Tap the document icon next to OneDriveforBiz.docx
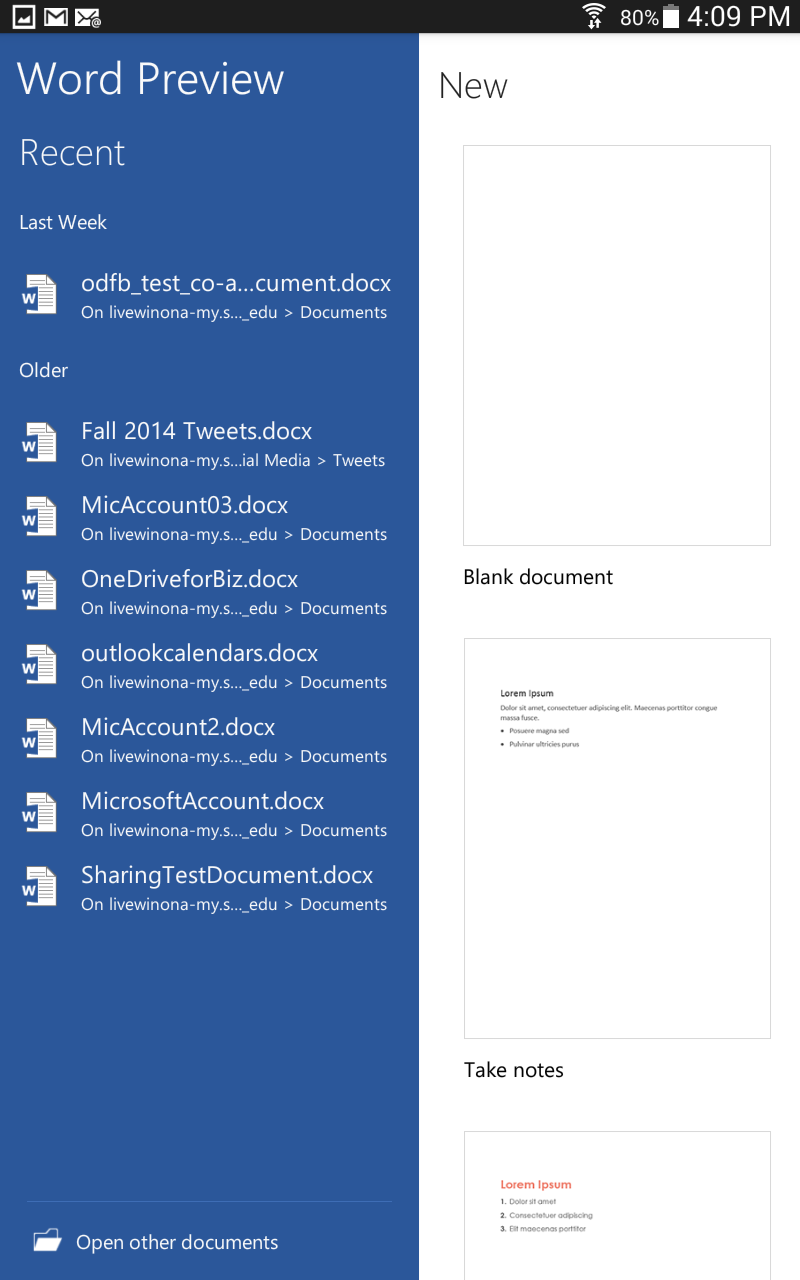Image resolution: width=800 pixels, height=1280 pixels. [x=40, y=591]
